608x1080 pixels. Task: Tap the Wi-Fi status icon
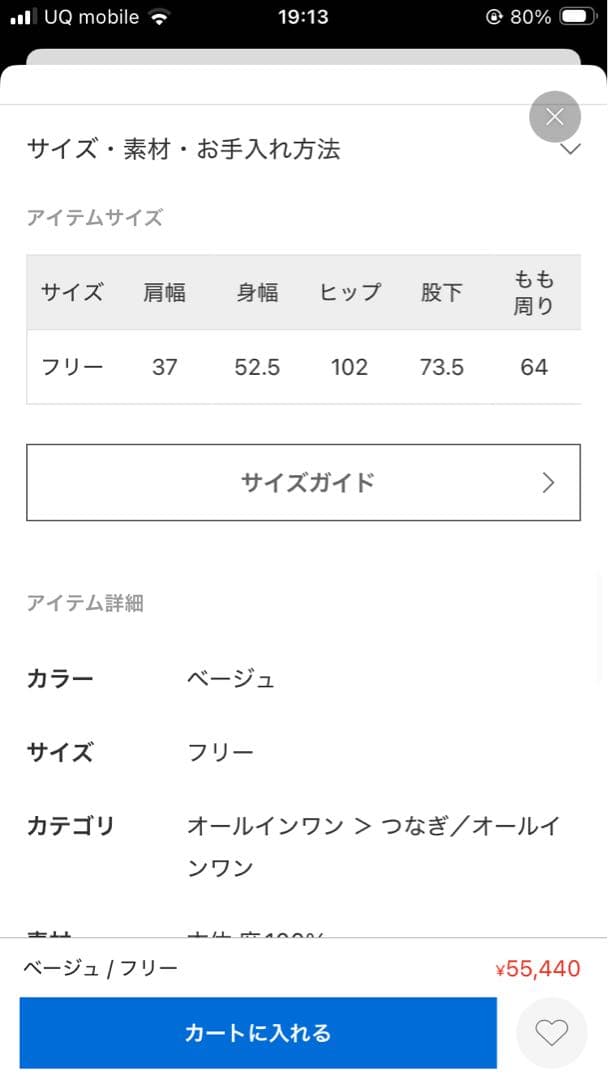159,17
